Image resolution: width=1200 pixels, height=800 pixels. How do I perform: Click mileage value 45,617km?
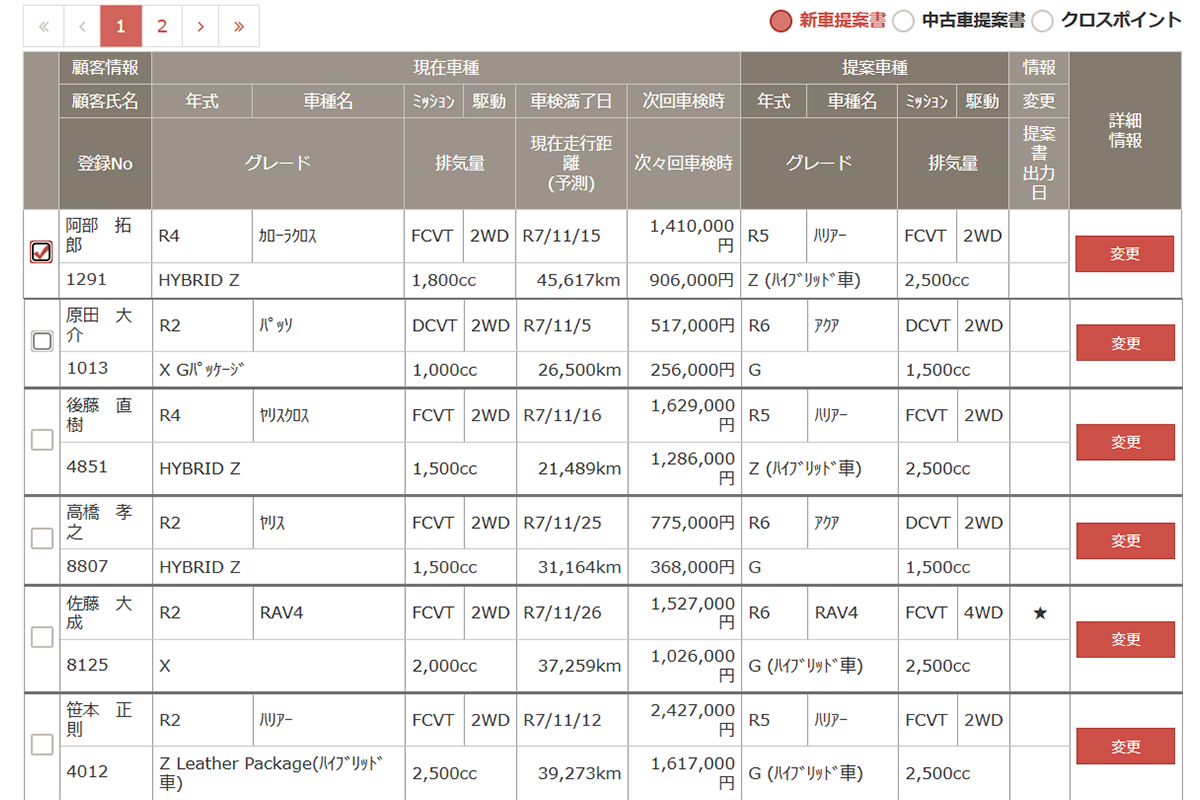[579, 281]
